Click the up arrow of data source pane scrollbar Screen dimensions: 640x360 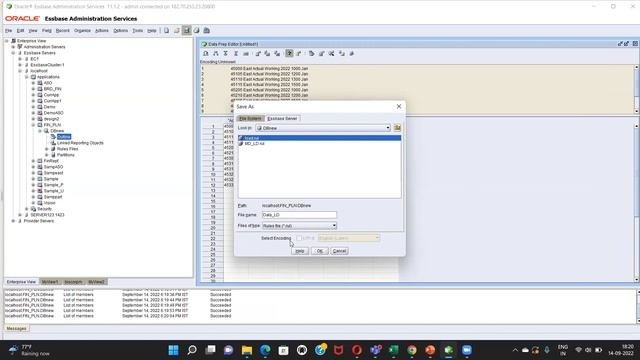point(637,67)
